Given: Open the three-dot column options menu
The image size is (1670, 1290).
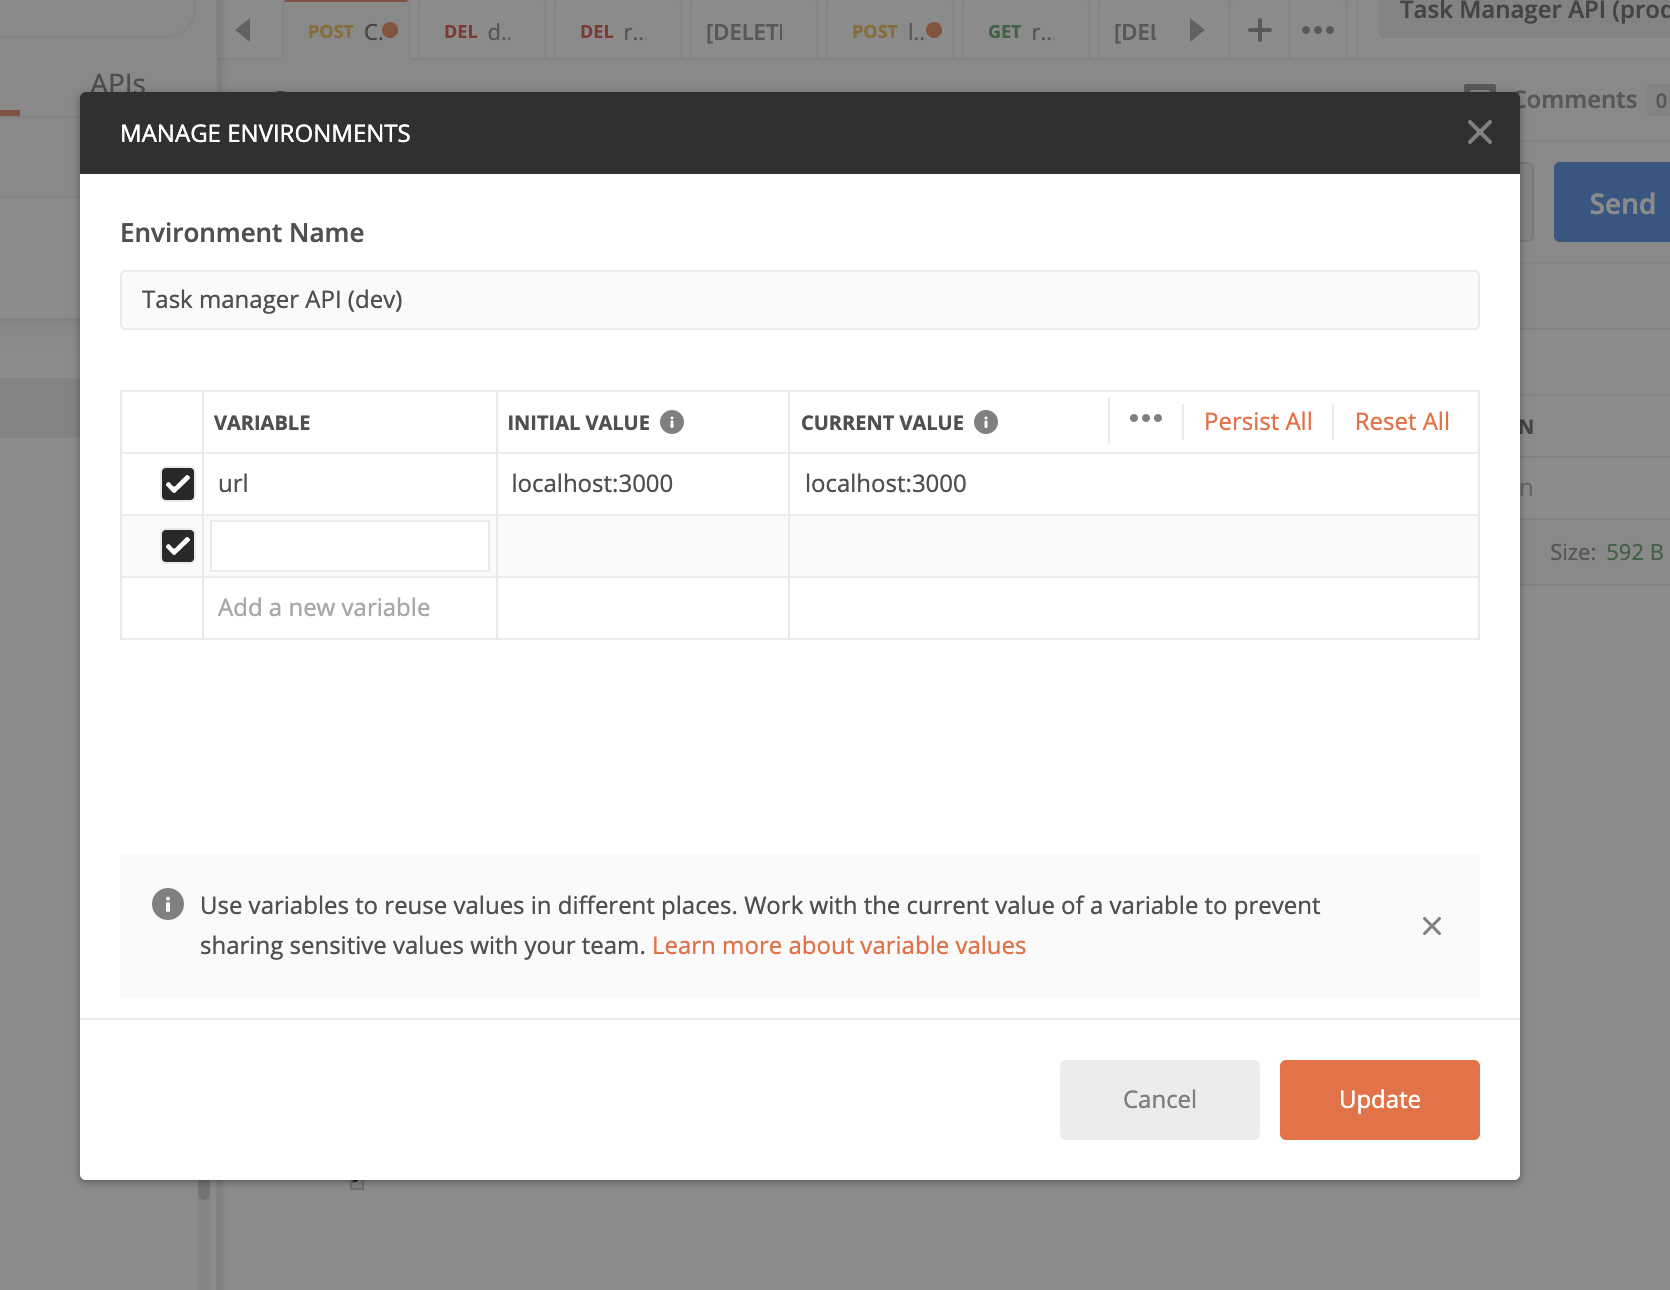Looking at the screenshot, I should coord(1146,419).
